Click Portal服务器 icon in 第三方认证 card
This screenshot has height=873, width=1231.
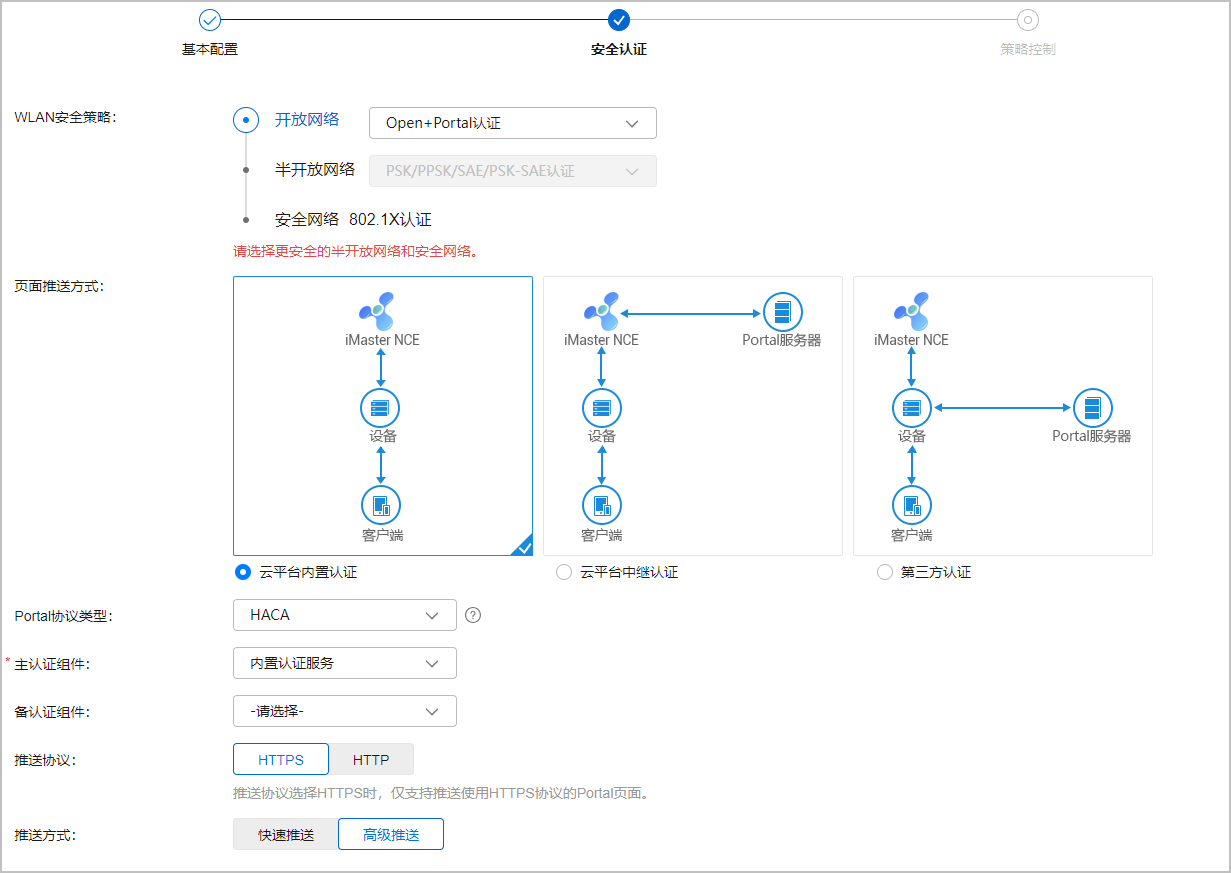(x=1092, y=408)
